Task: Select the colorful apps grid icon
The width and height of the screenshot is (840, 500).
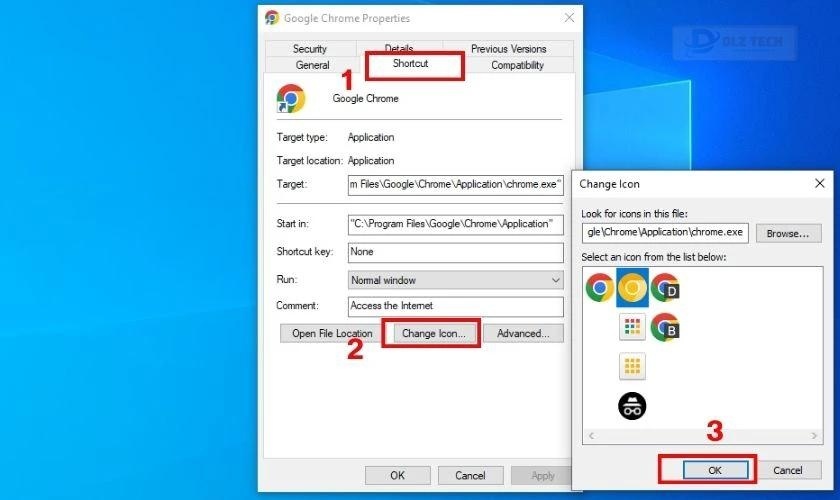Action: click(x=632, y=327)
